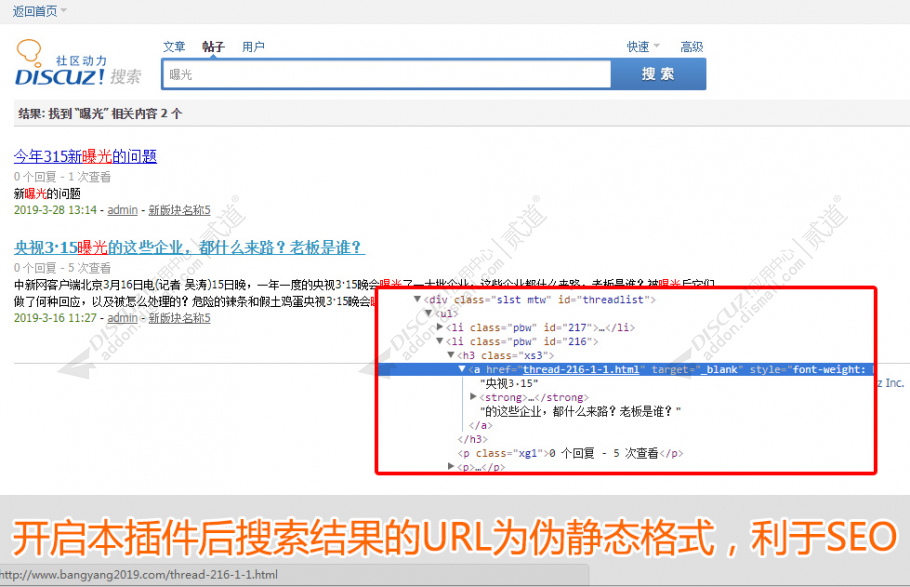Click the date 2019-3-16 11:27
Screen dimensions: 910x587
click(x=55, y=318)
